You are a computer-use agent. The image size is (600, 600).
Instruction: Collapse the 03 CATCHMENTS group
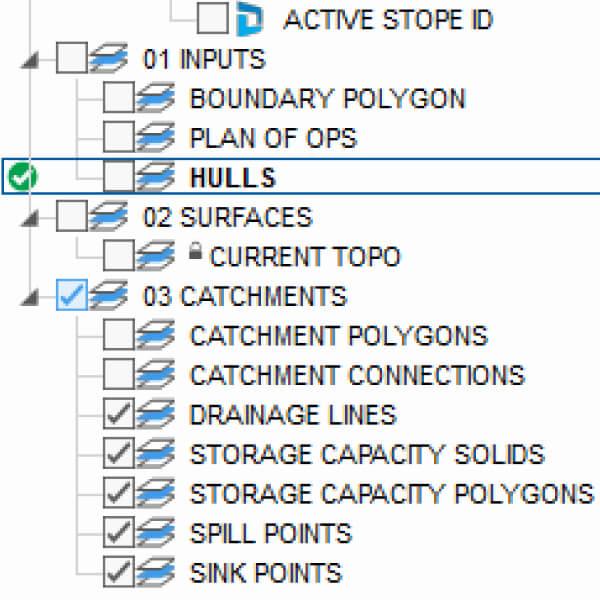[x=30, y=297]
